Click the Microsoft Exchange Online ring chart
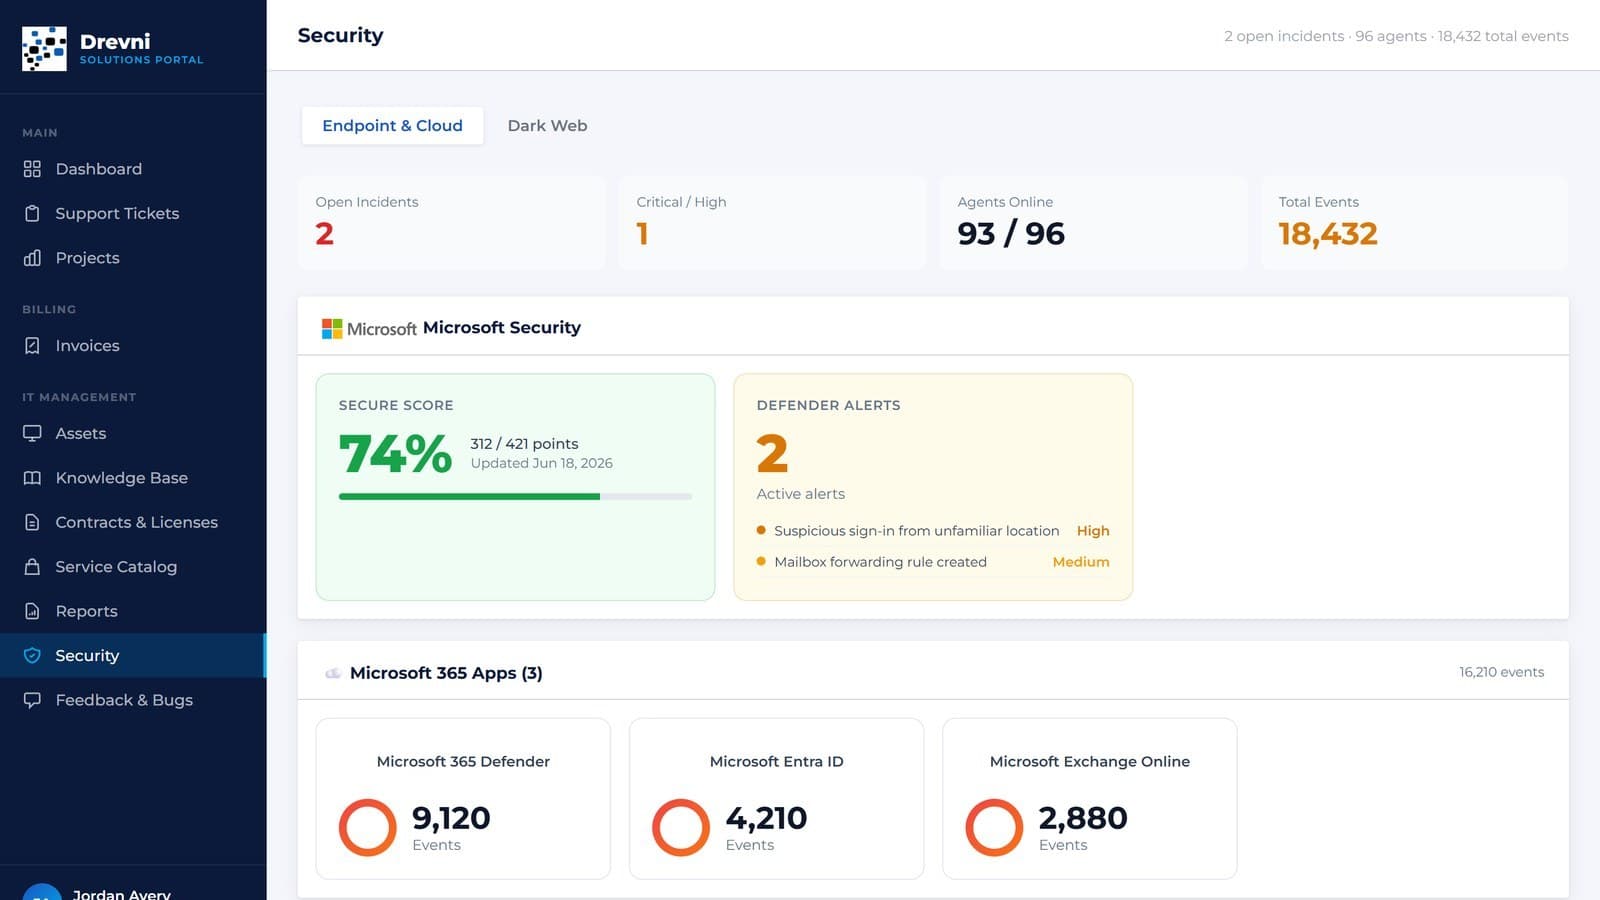Viewport: 1600px width, 900px height. pos(994,827)
